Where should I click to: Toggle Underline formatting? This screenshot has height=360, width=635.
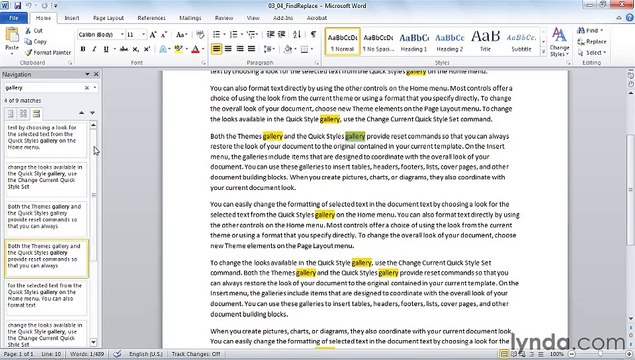(106, 49)
